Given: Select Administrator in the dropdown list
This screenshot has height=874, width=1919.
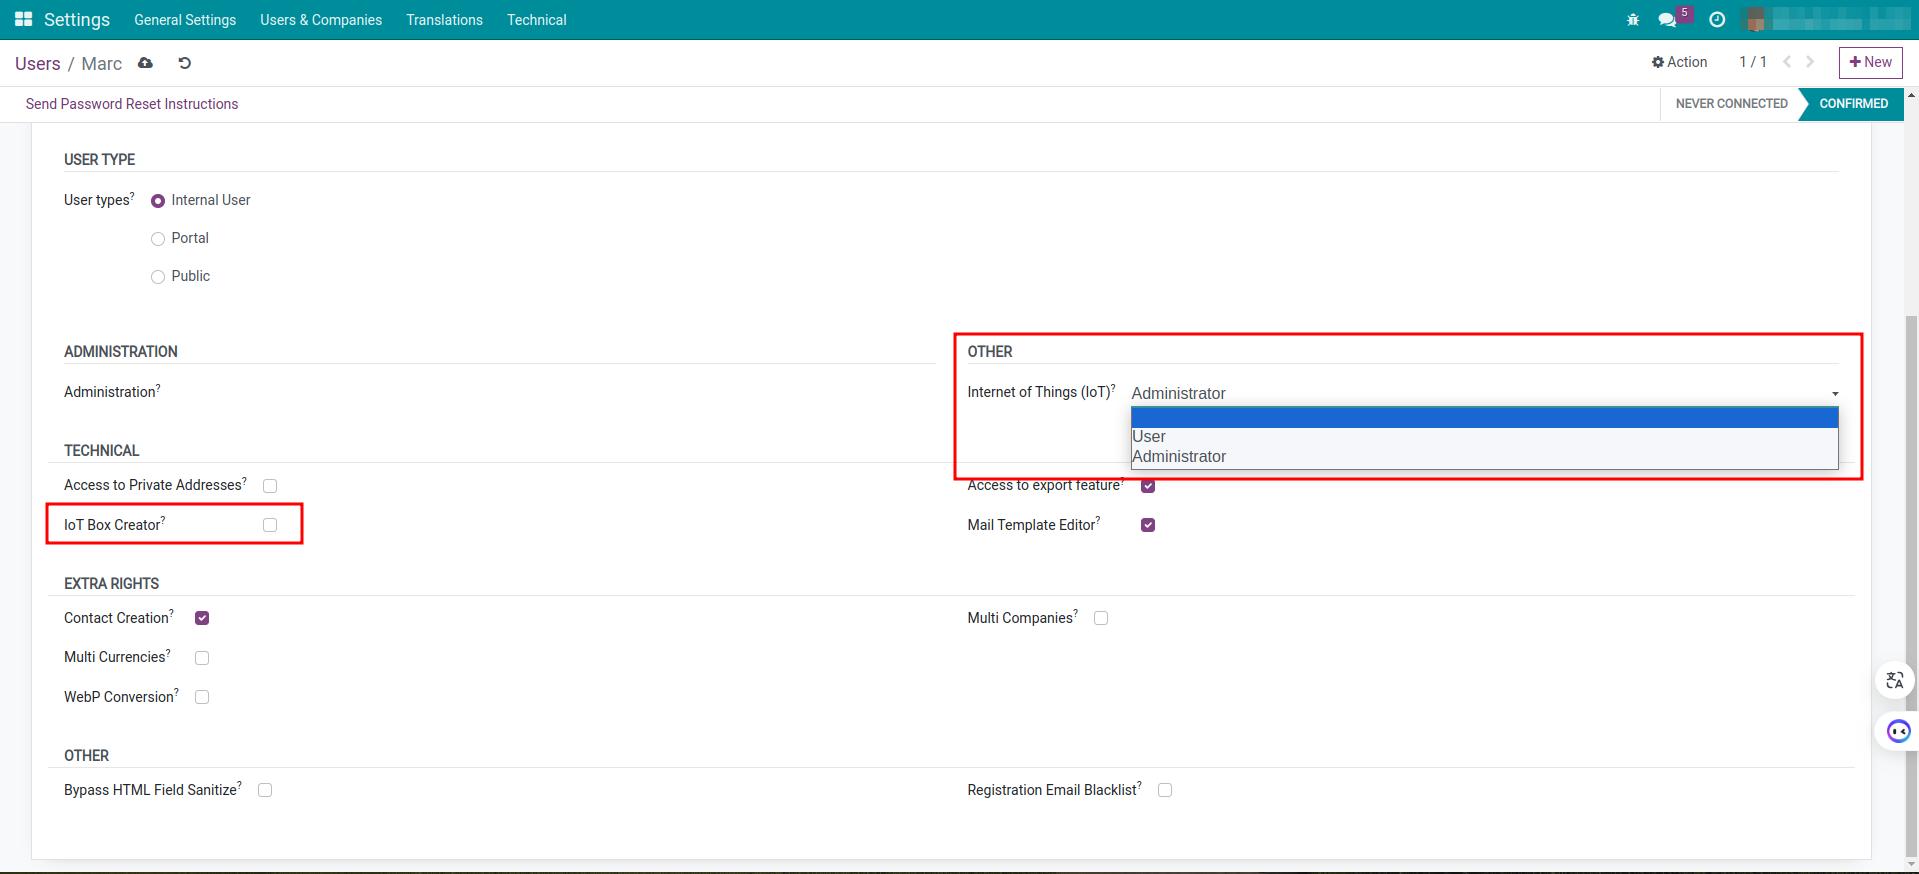Looking at the screenshot, I should (1179, 457).
